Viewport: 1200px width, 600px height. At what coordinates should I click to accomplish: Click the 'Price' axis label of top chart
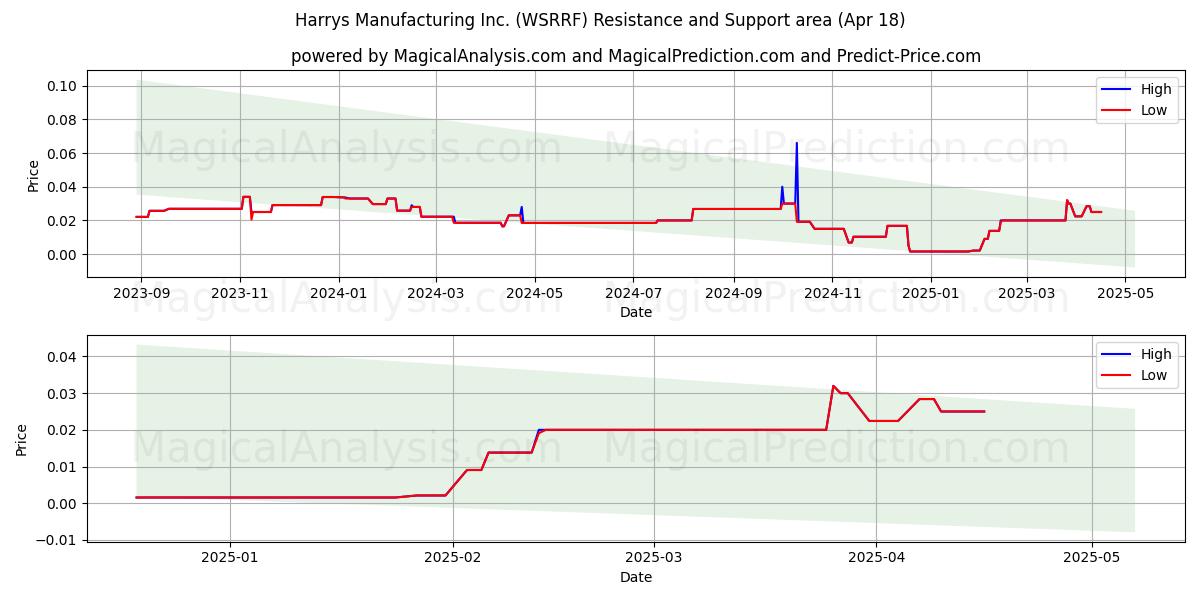click(33, 176)
